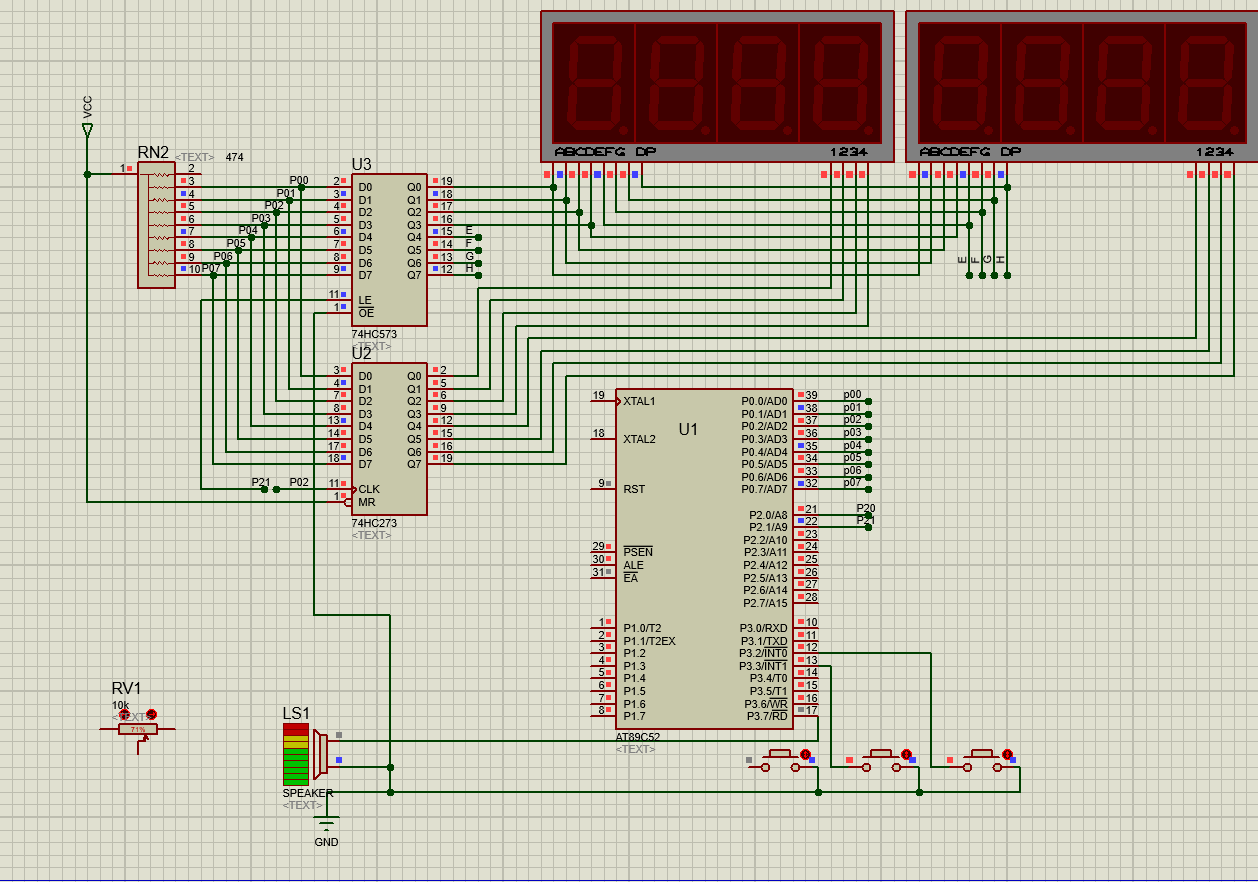Click the AT89C52 part name text
The height and width of the screenshot is (882, 1258).
(x=637, y=737)
